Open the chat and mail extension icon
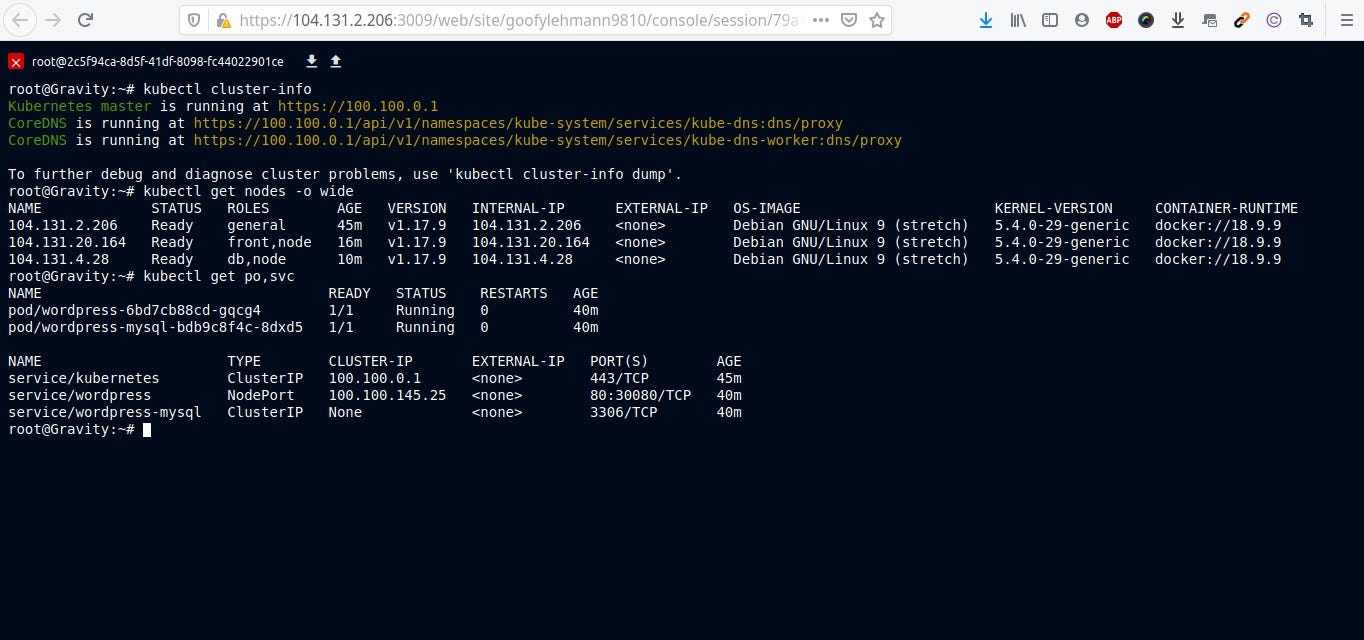The image size is (1364, 640). (x=1210, y=20)
